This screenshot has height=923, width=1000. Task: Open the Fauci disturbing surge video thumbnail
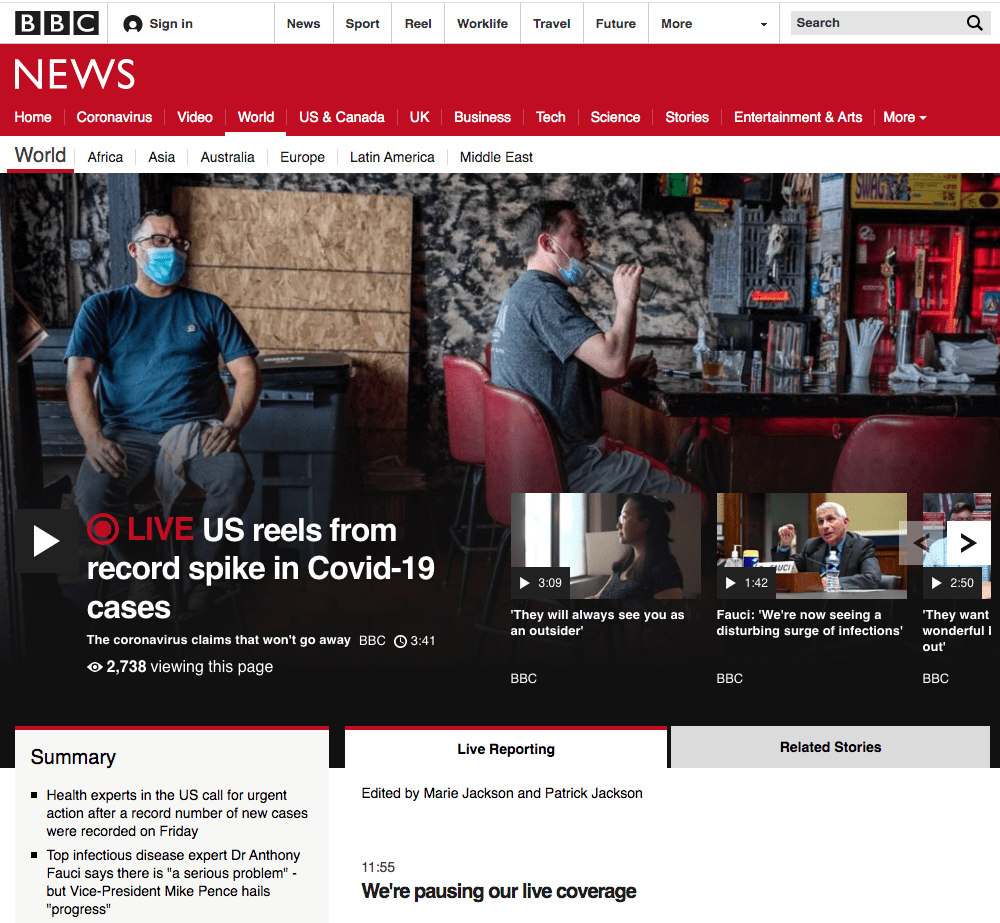pos(811,545)
